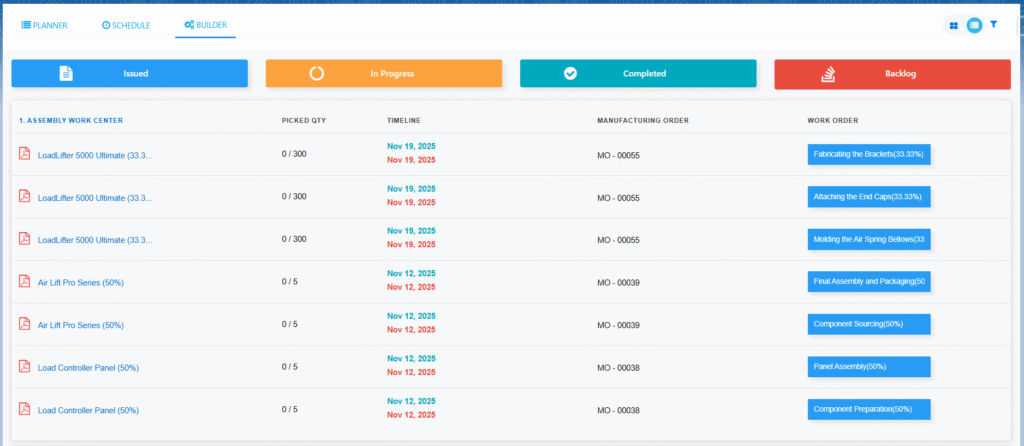Show In Progress work orders

384,73
